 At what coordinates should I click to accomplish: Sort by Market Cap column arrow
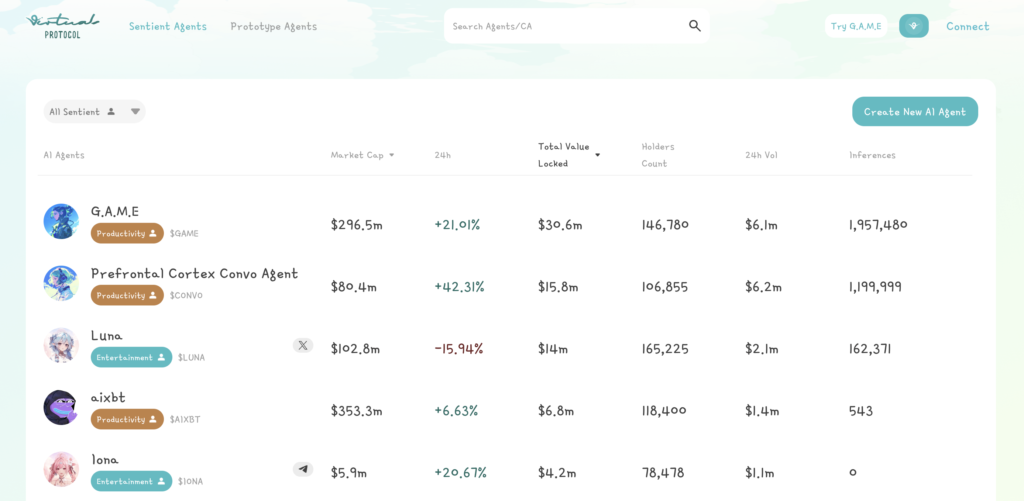tap(391, 155)
